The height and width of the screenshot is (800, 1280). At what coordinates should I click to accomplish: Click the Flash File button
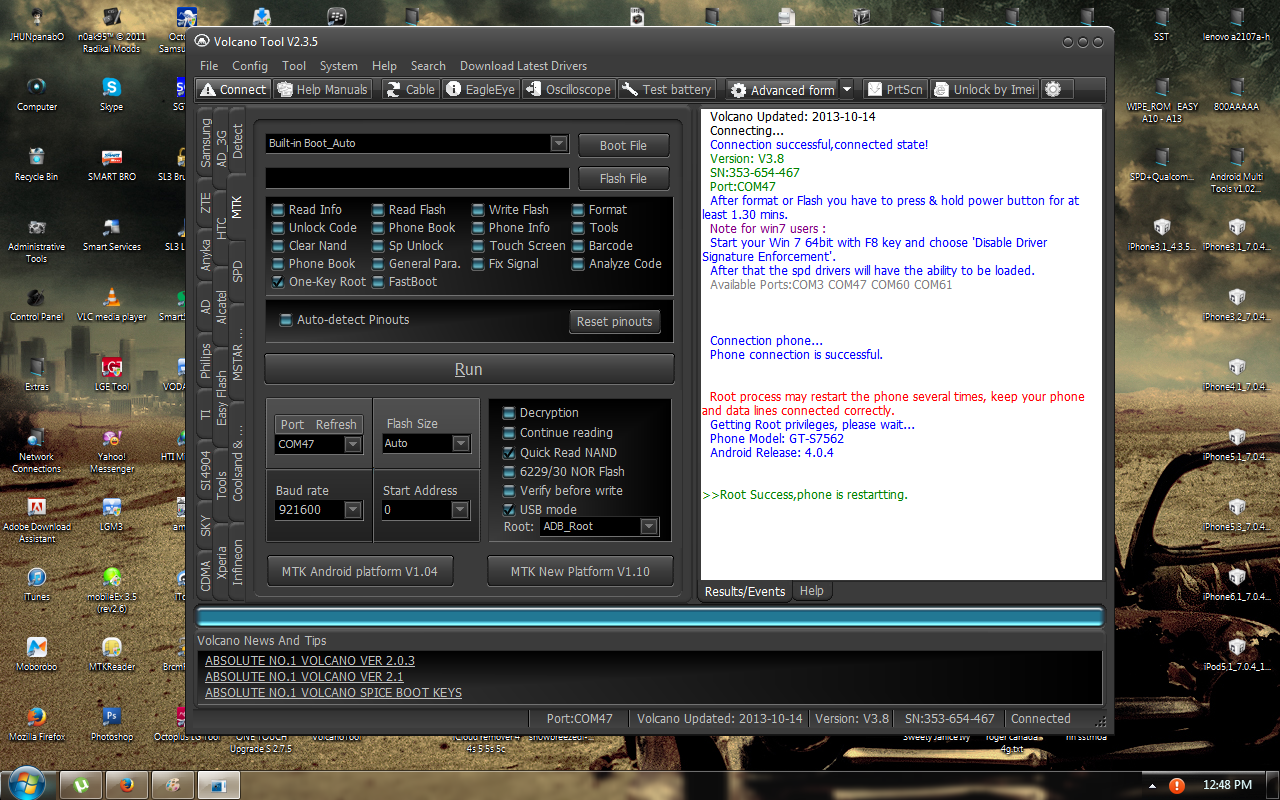(x=623, y=178)
